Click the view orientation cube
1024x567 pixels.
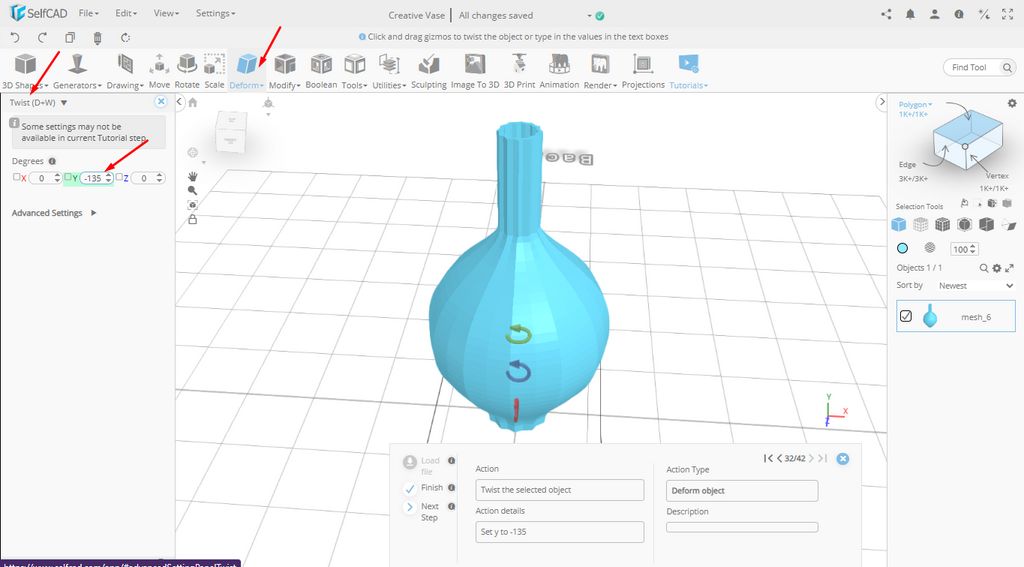tap(231, 132)
